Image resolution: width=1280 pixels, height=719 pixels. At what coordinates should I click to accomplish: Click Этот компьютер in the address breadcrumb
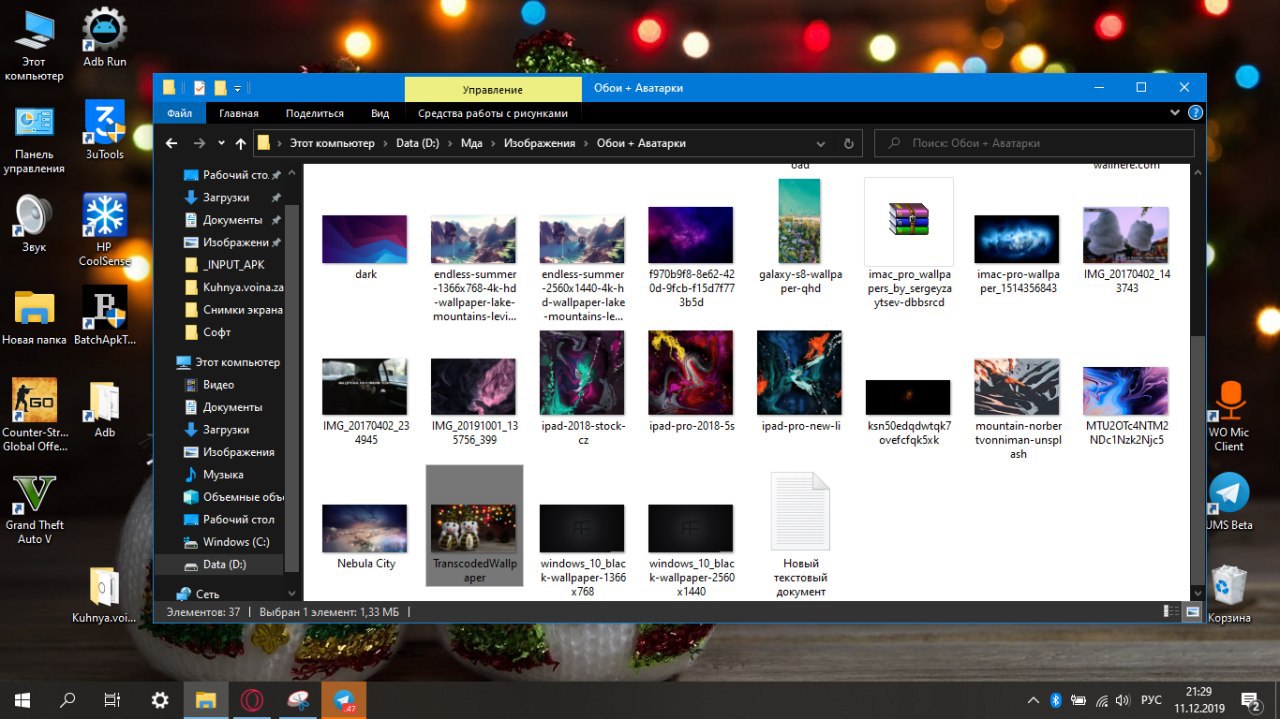coord(332,143)
